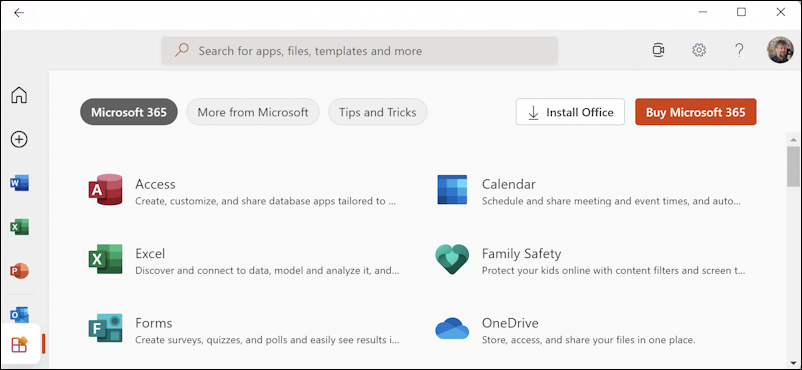Click the Forms app icon
Screen dimensions: 802x370
[105, 329]
